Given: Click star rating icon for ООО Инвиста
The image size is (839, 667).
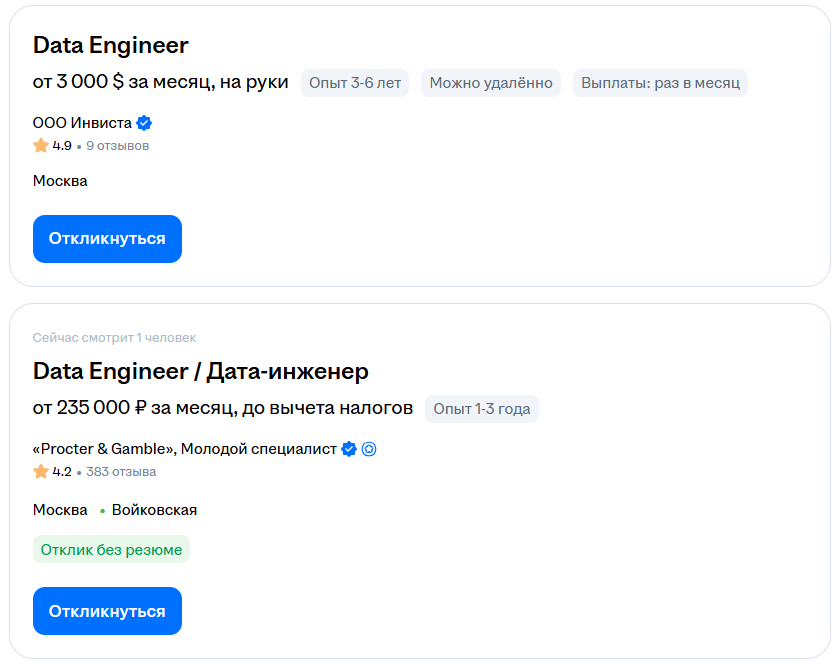Looking at the screenshot, I should pyautogui.click(x=41, y=146).
